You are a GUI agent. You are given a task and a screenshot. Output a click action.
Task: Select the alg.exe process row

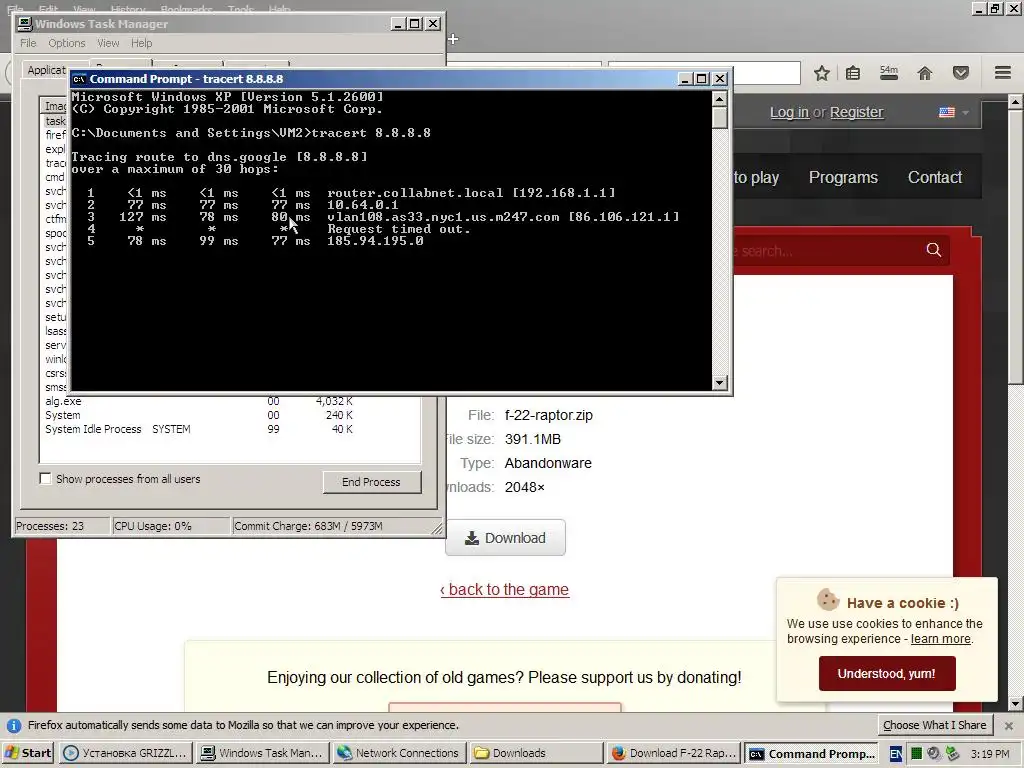click(x=230, y=401)
